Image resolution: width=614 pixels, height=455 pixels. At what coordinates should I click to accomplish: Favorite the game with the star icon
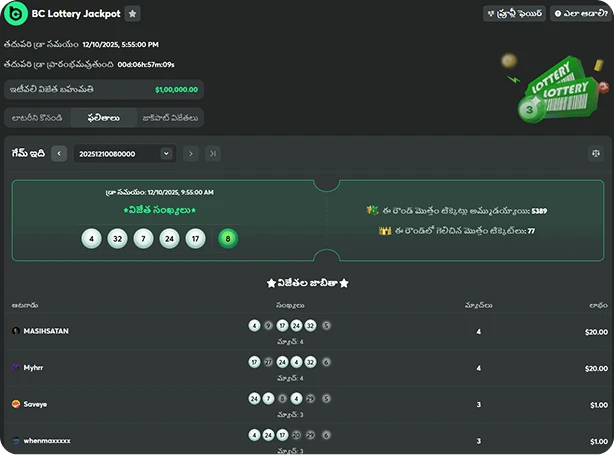pos(134,14)
